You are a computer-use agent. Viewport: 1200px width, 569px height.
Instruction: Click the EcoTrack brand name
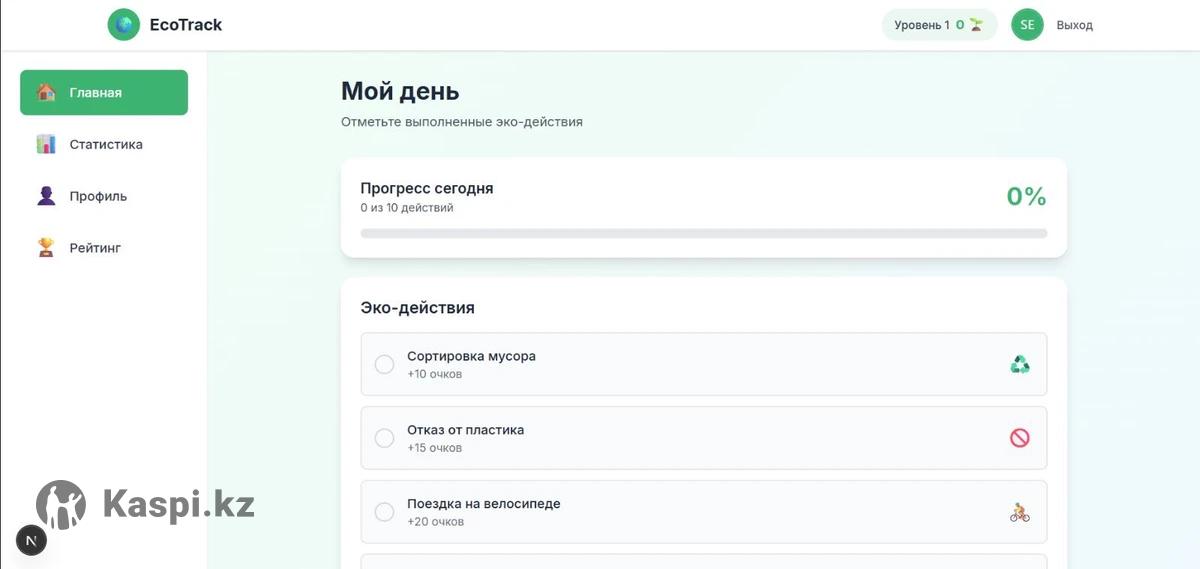coord(186,25)
